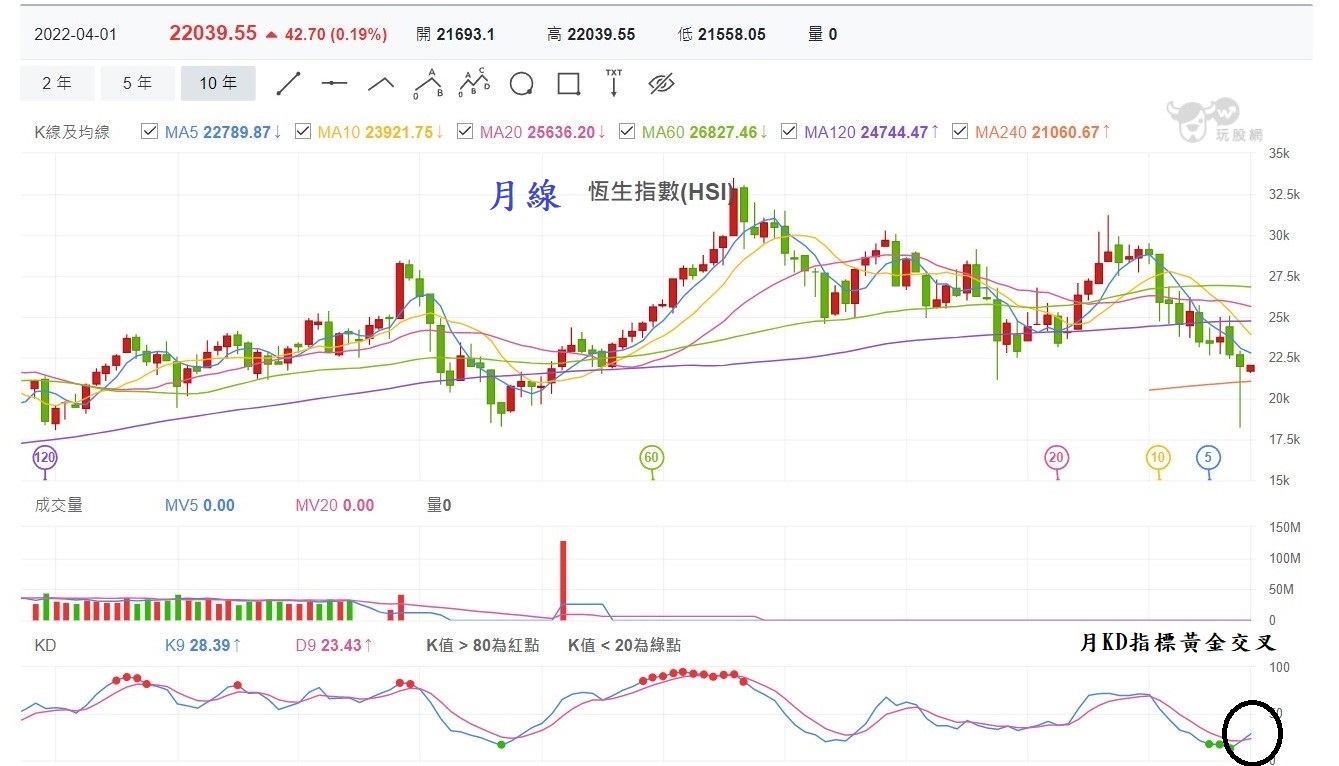Image resolution: width=1339 pixels, height=766 pixels.
Task: Select the rectangle drawing tool
Action: 568,84
